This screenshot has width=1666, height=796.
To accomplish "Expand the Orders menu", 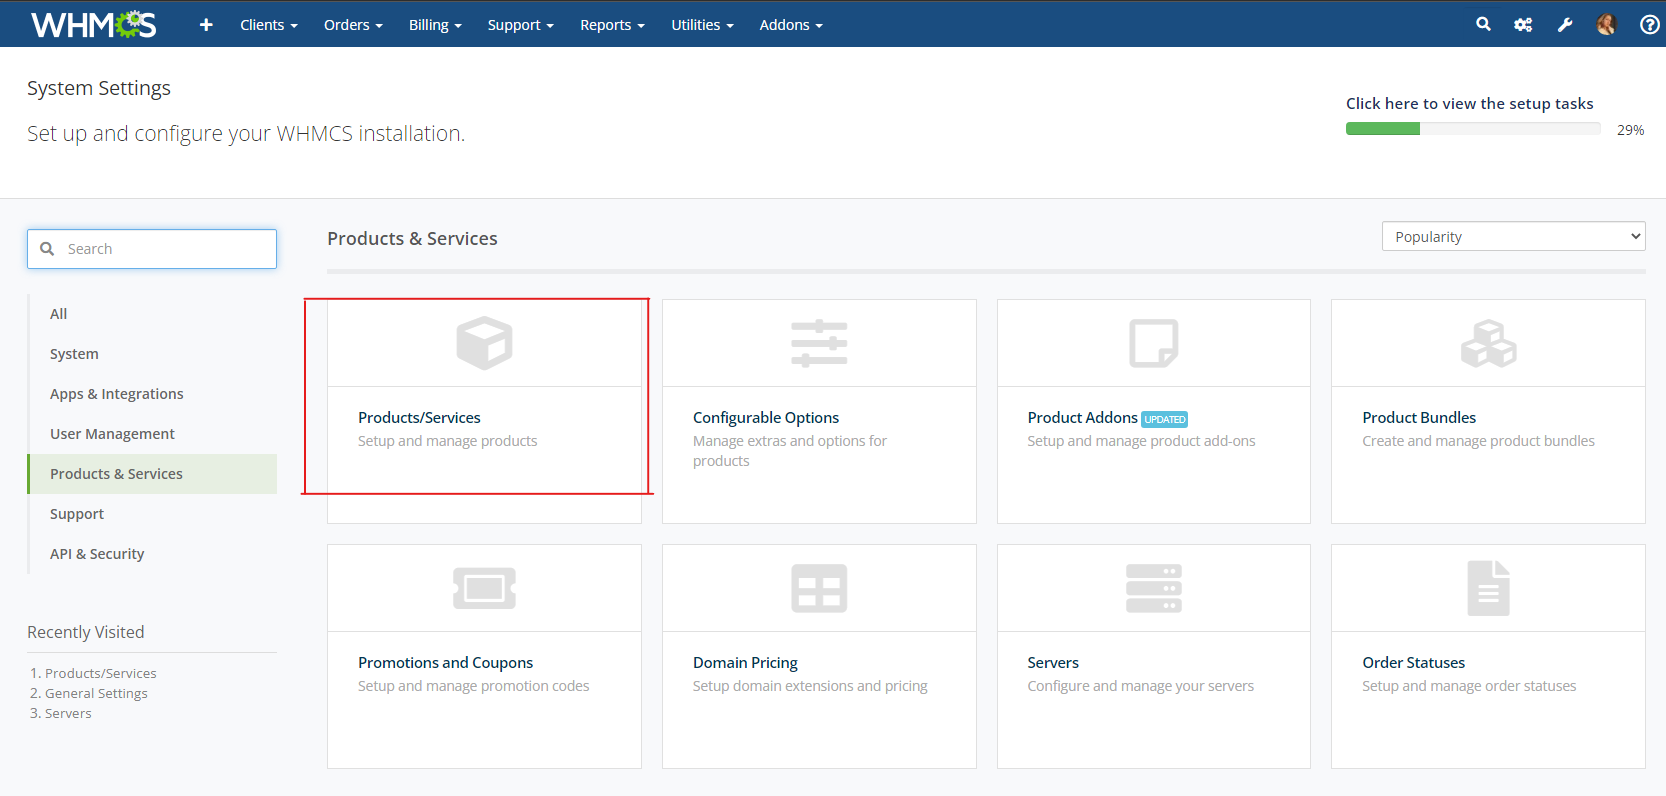I will tap(353, 25).
